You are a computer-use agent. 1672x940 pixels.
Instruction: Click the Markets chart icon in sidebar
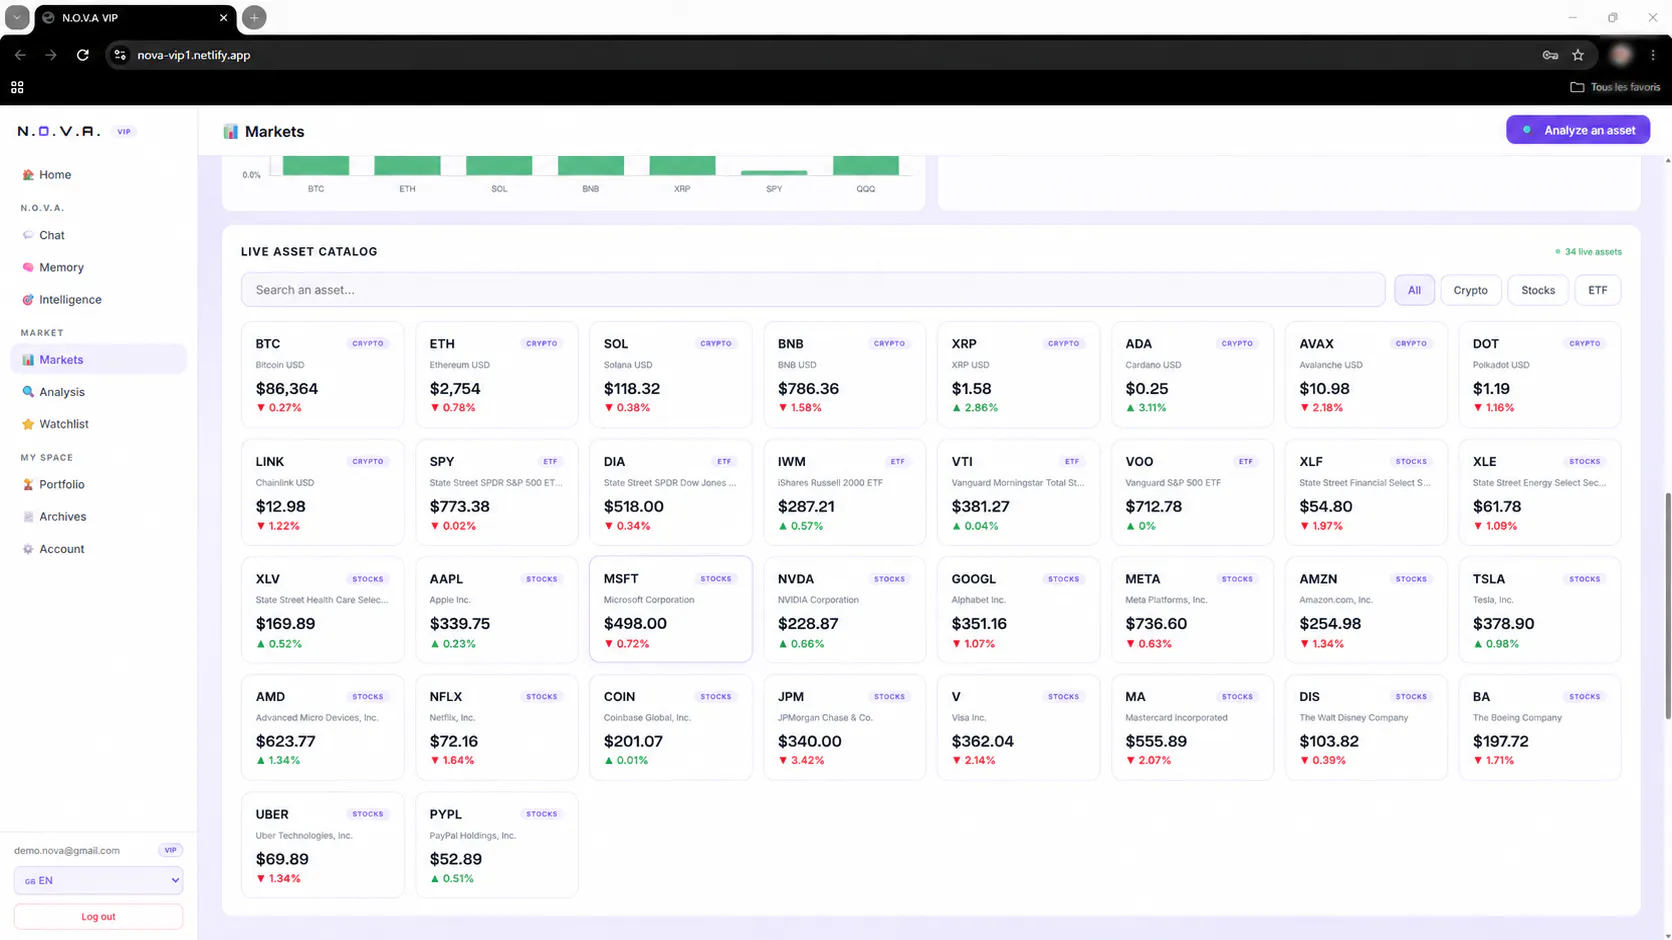point(28,360)
